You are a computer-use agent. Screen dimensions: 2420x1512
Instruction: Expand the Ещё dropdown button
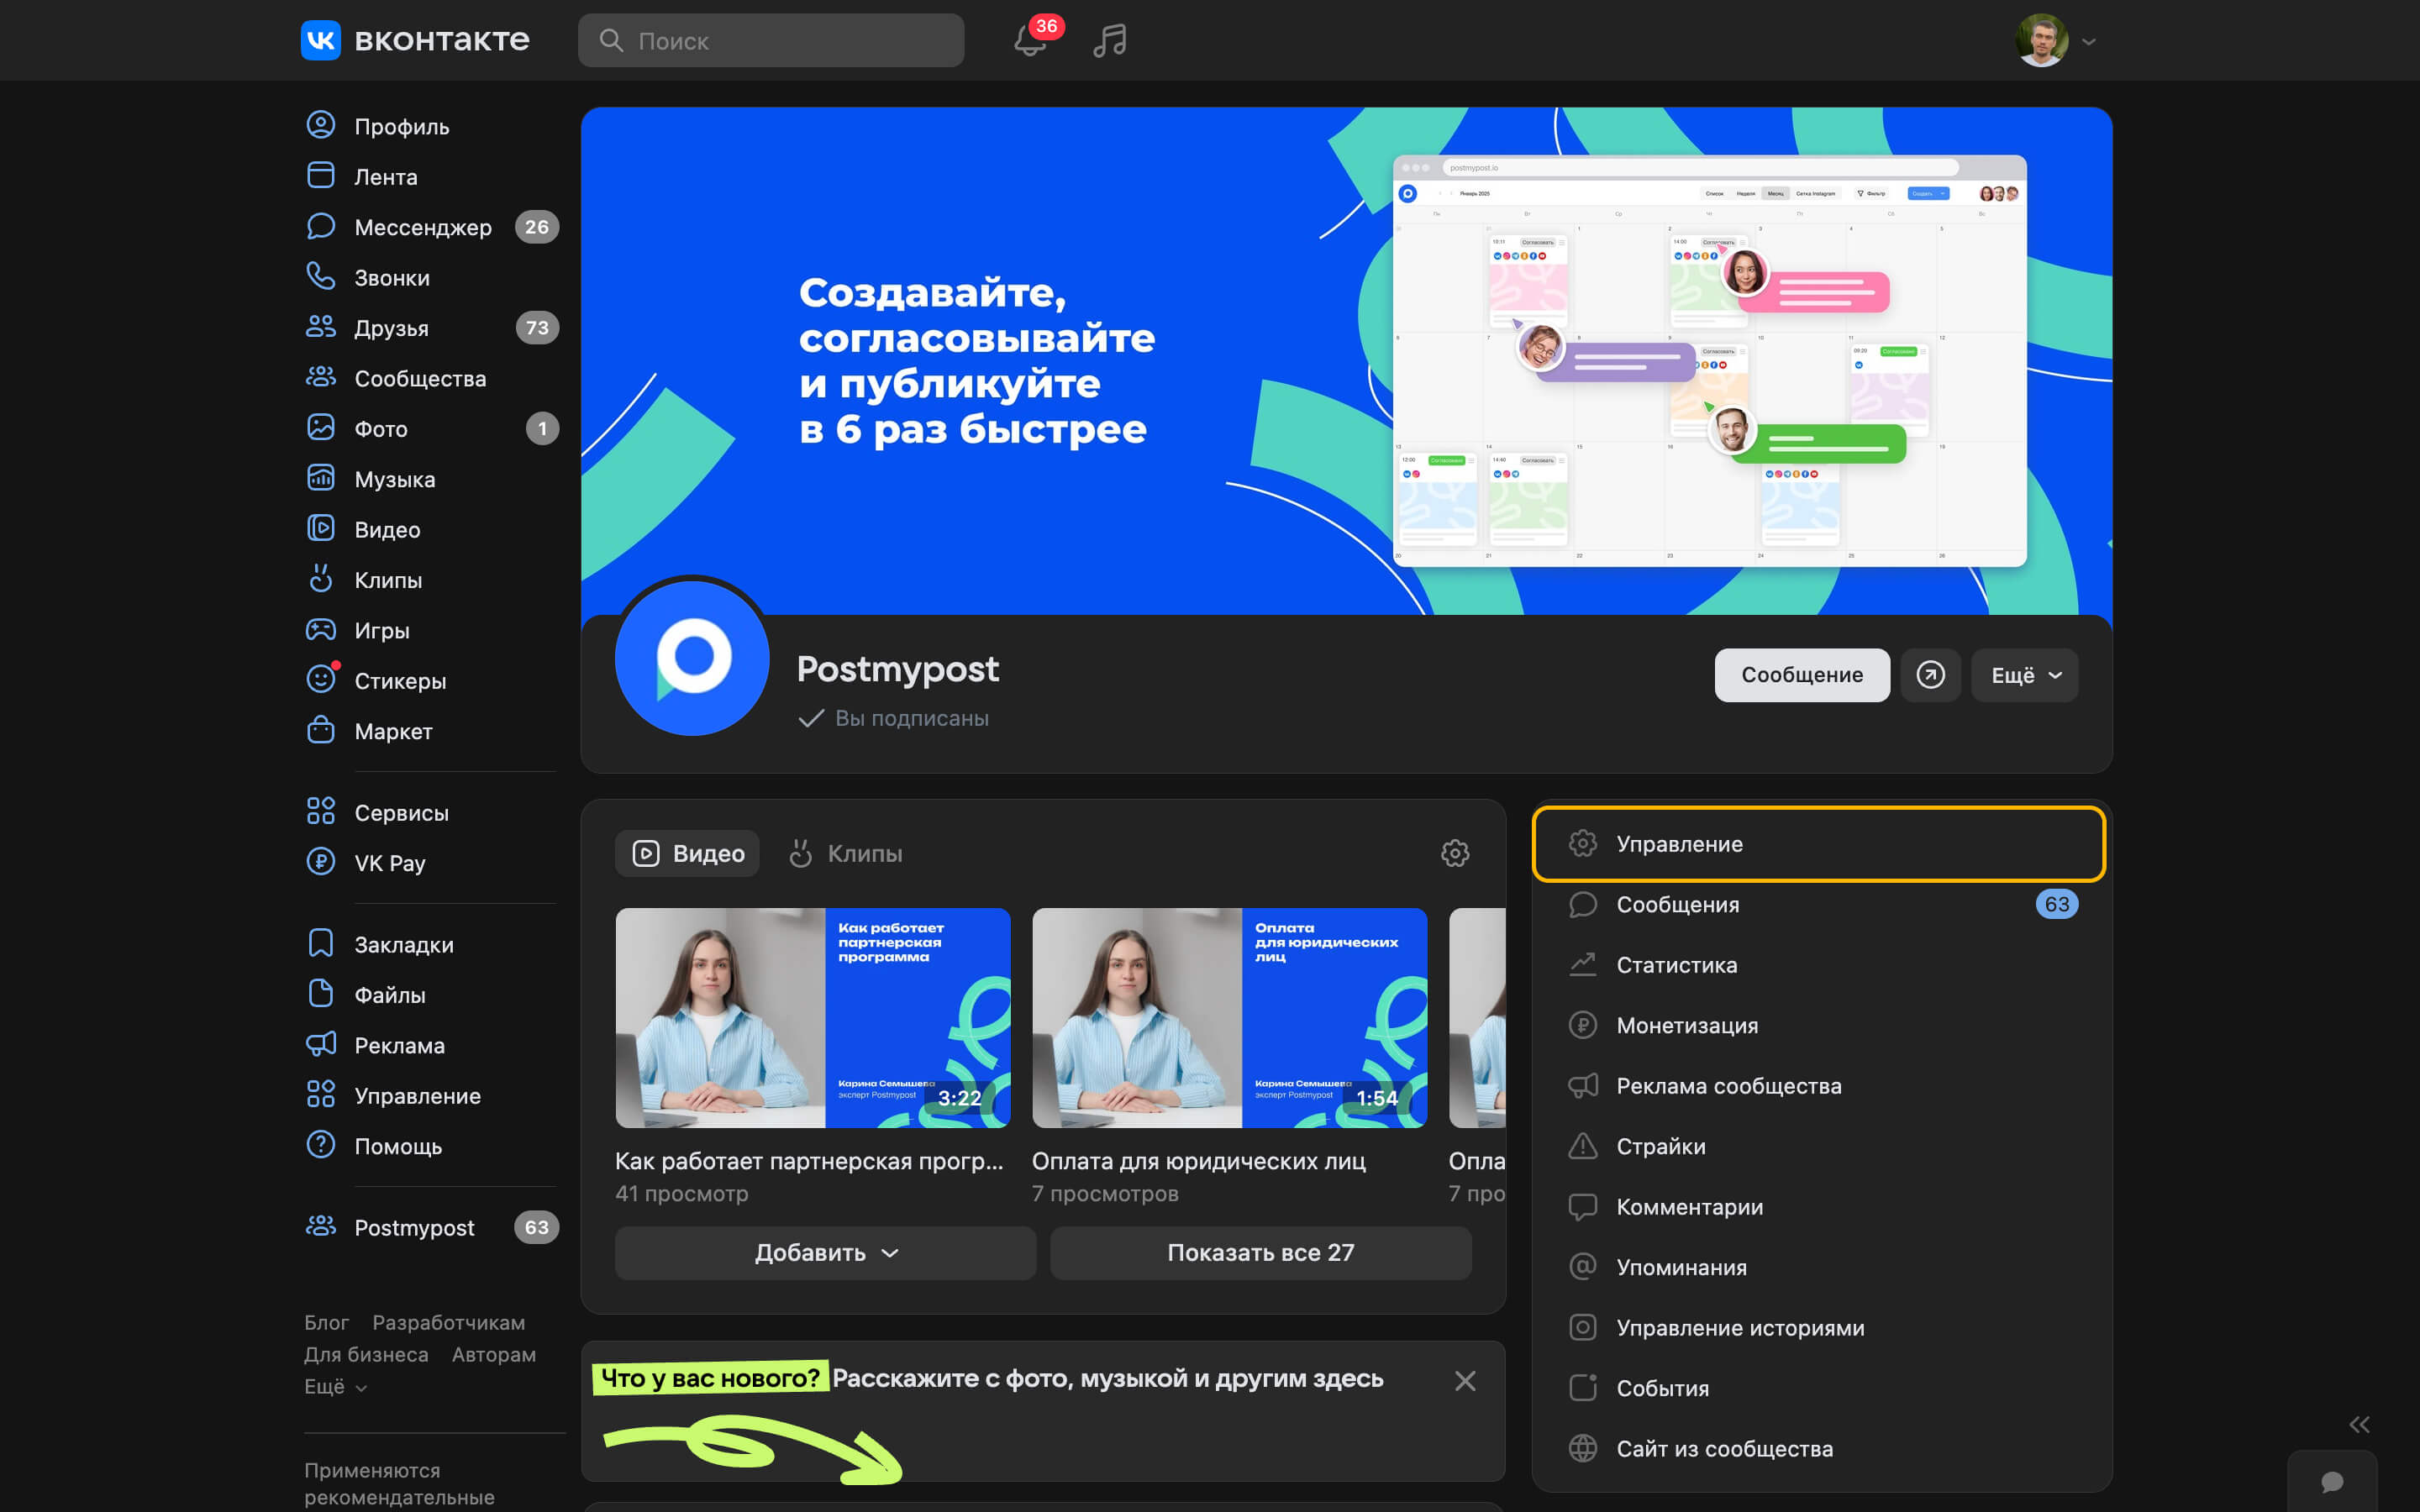tap(2024, 675)
